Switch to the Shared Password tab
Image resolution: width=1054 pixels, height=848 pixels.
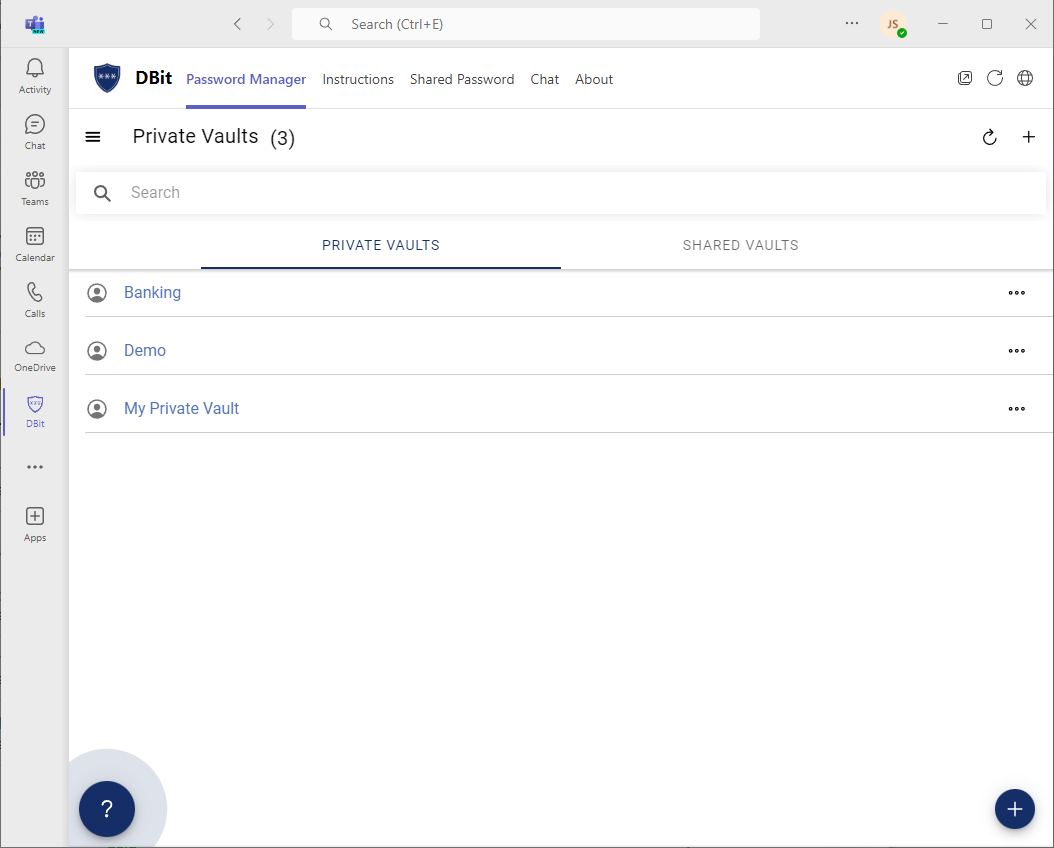462,79
